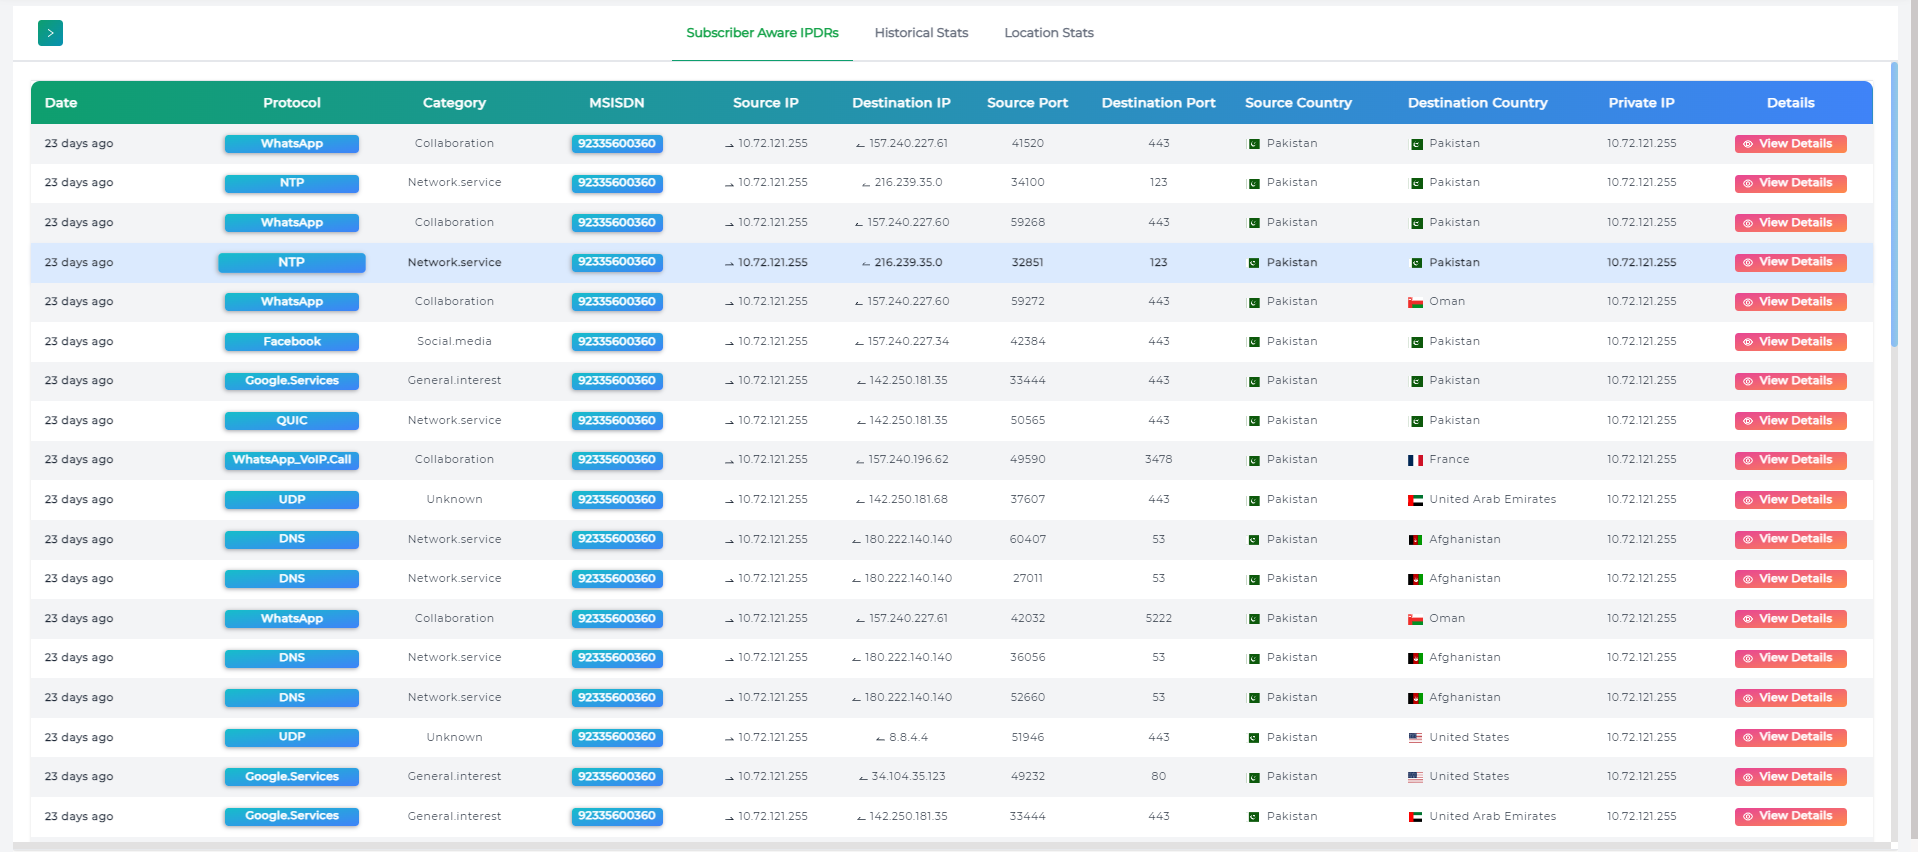Click UAE flag in the first UDP row
Screen dimensions: 1918x852
pyautogui.click(x=1415, y=500)
